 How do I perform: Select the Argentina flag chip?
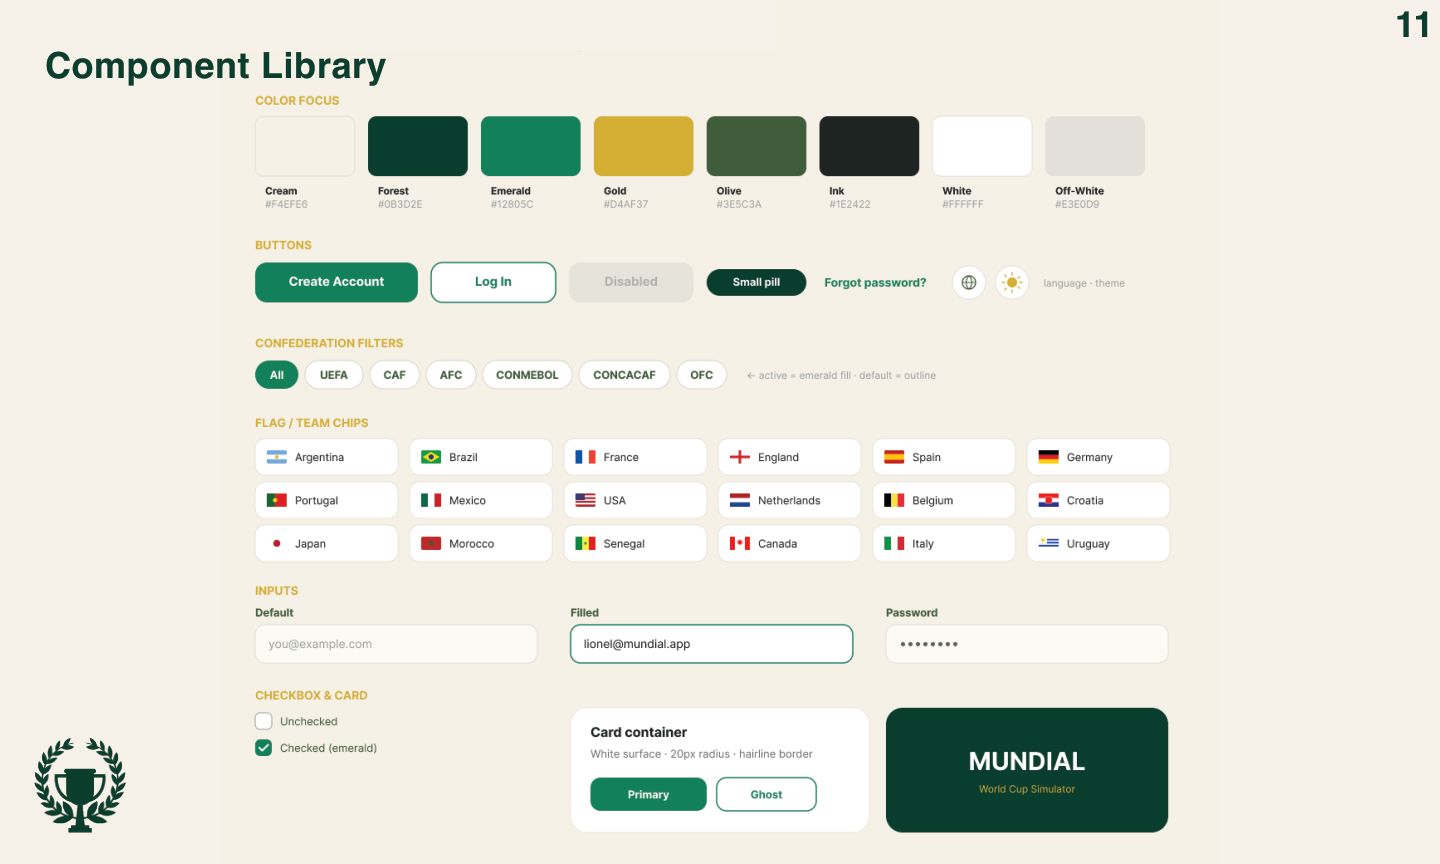coord(326,457)
